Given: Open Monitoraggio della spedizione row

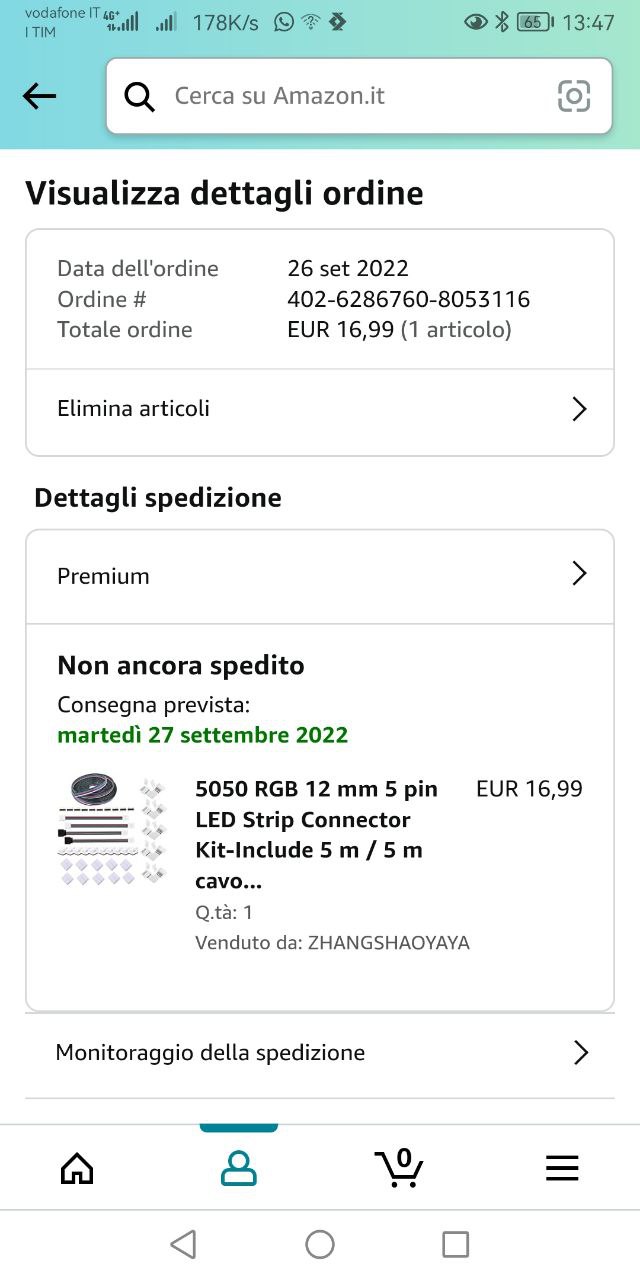Looking at the screenshot, I should pyautogui.click(x=210, y=1053).
